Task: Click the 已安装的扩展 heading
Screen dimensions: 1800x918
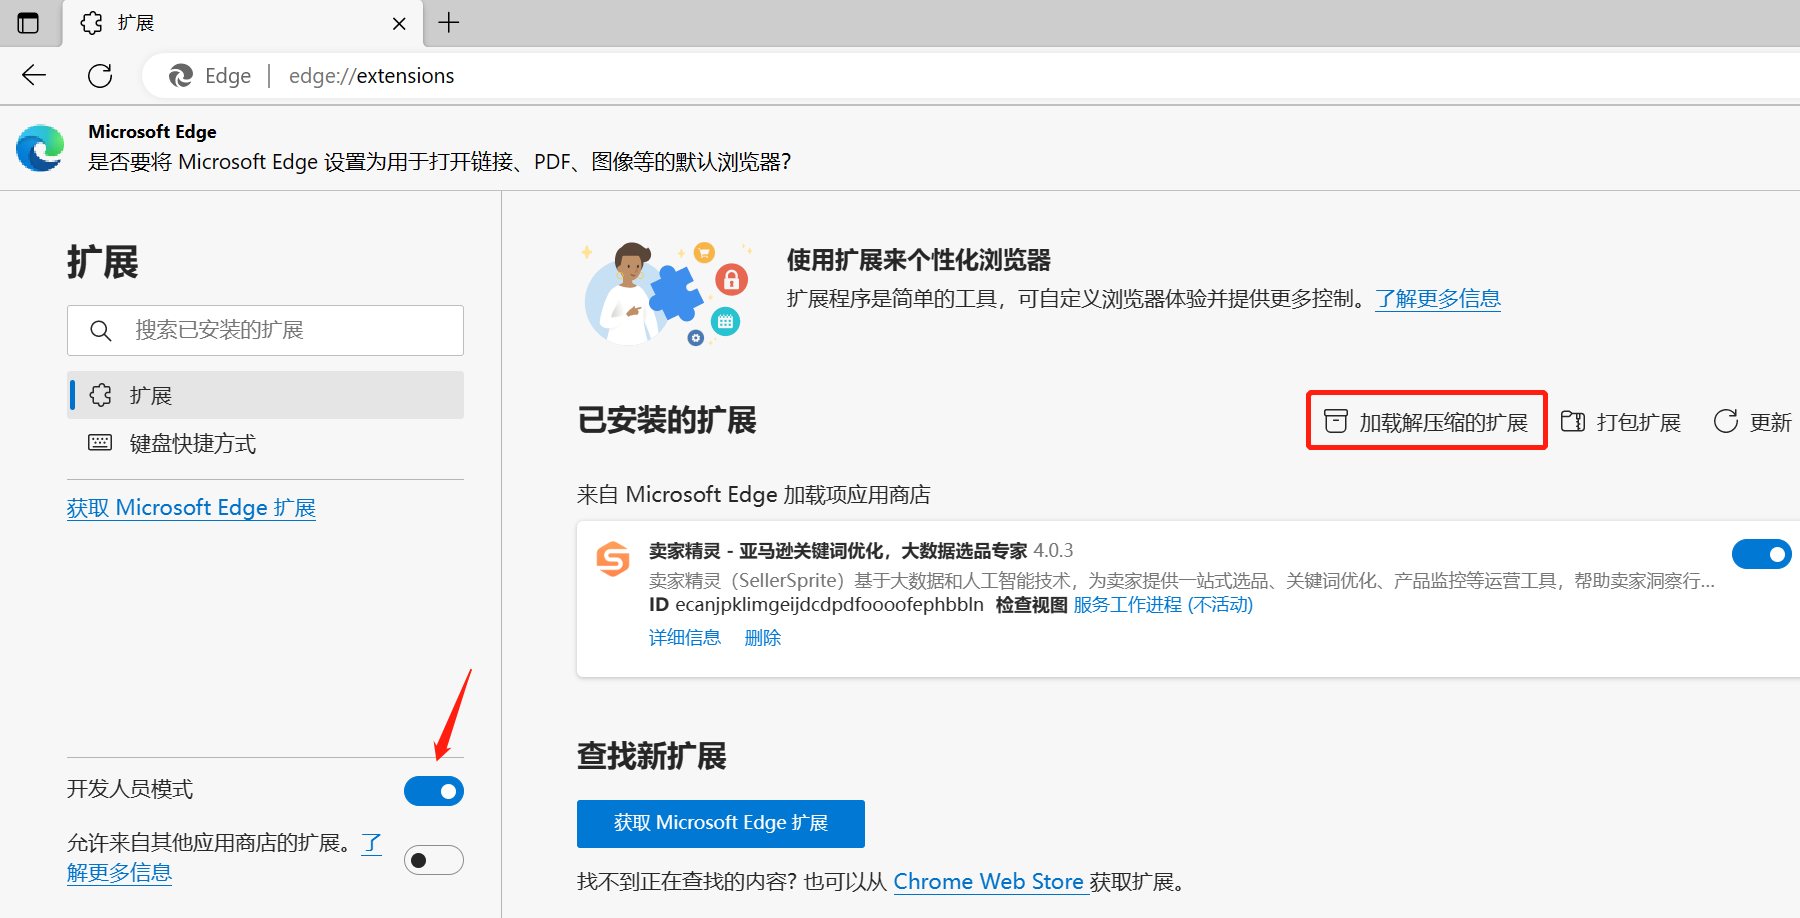Action: 667,420
